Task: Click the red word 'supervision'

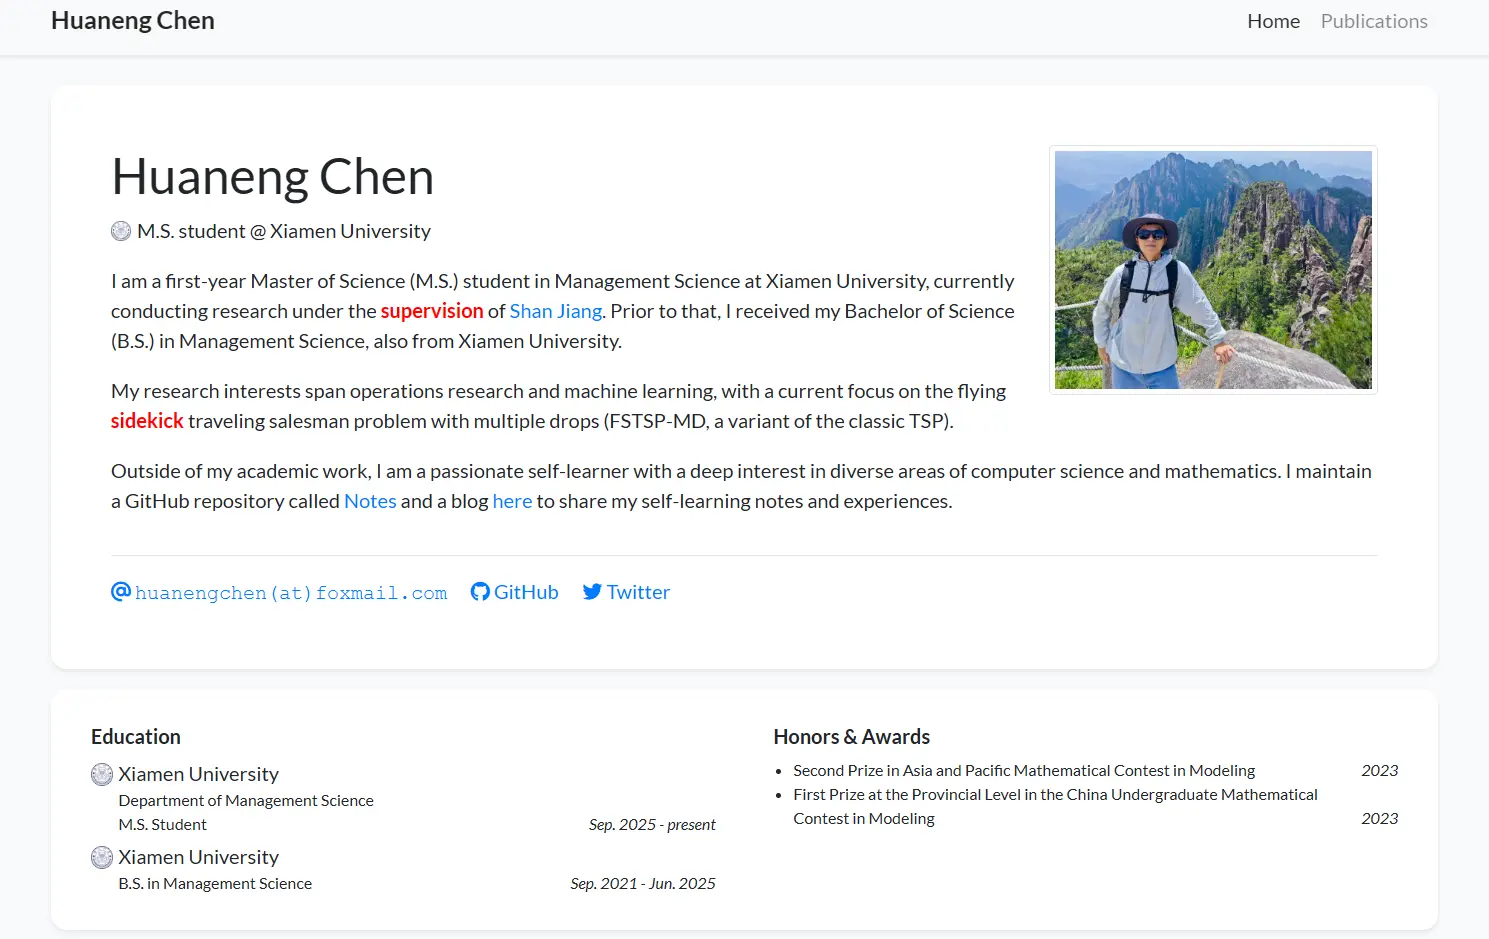Action: point(432,311)
